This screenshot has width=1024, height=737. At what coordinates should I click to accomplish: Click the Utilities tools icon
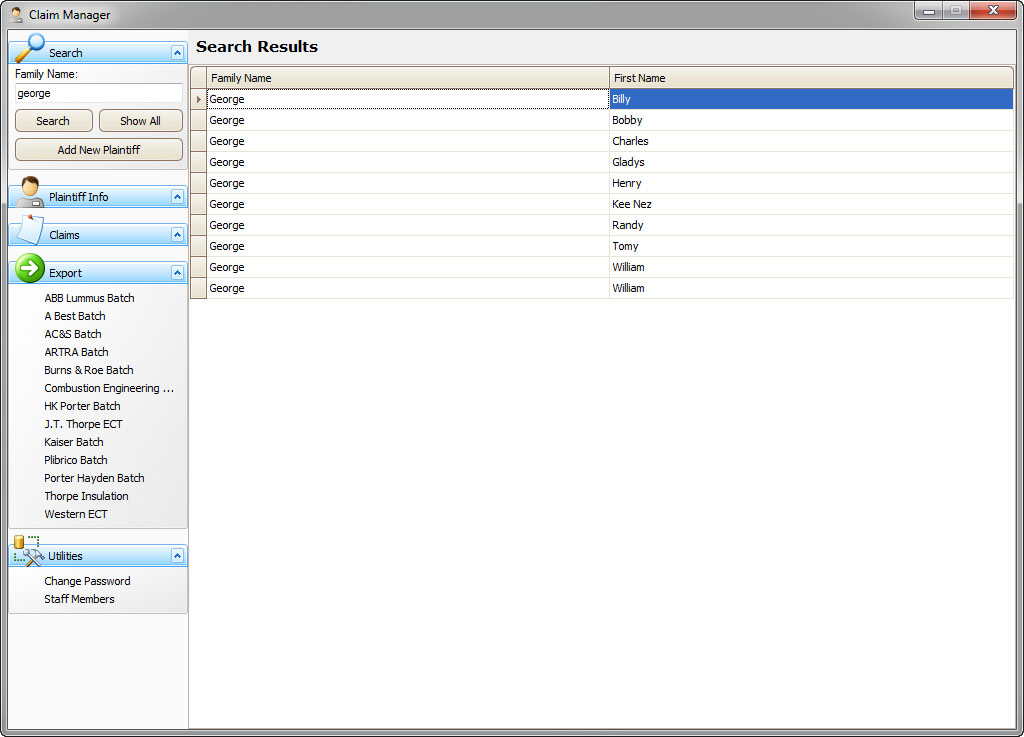point(28,551)
